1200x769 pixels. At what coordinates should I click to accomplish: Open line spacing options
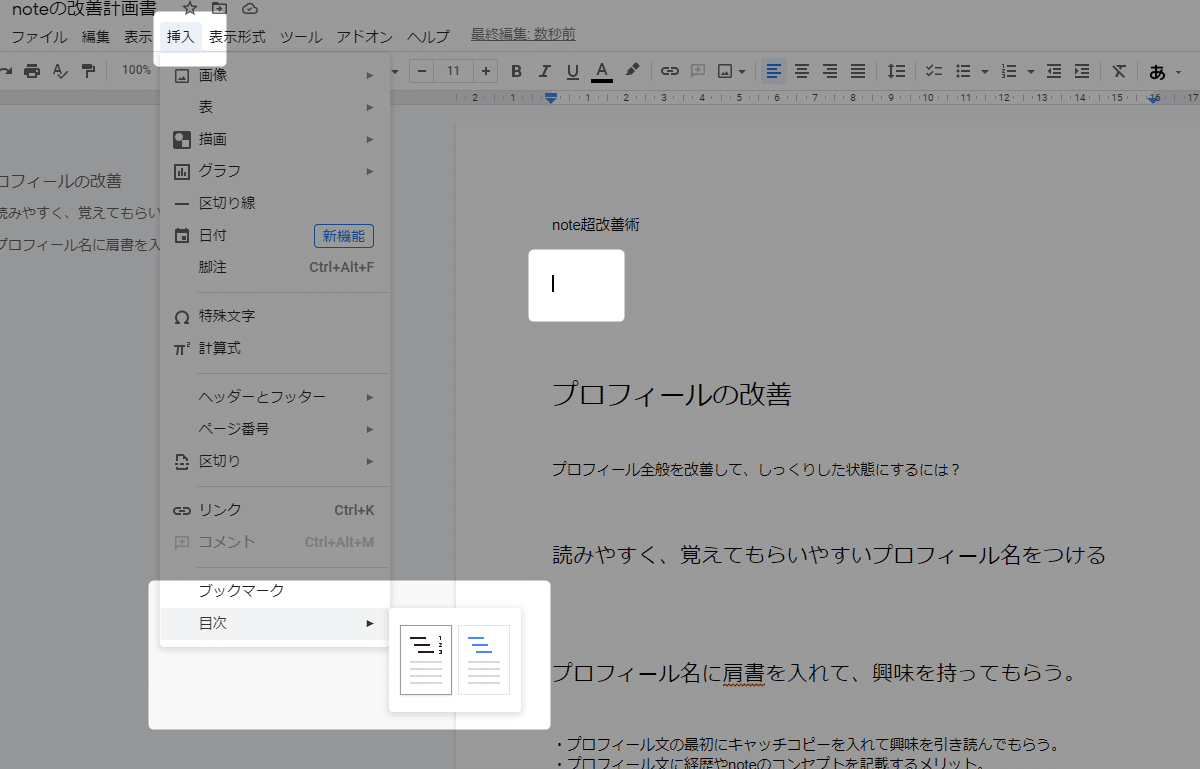pyautogui.click(x=897, y=71)
